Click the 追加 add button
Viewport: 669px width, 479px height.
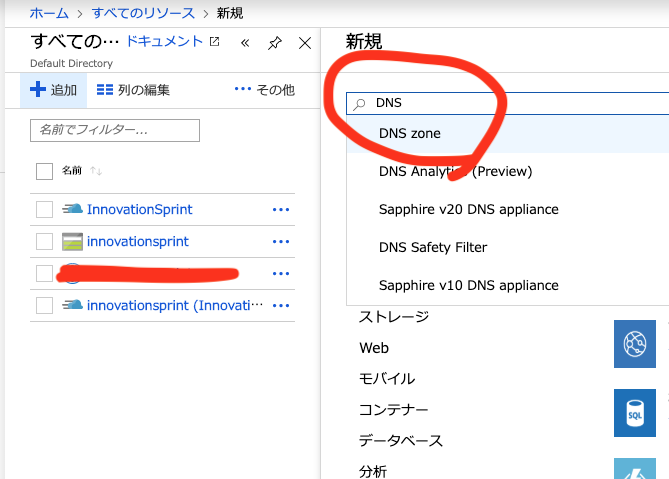point(53,90)
